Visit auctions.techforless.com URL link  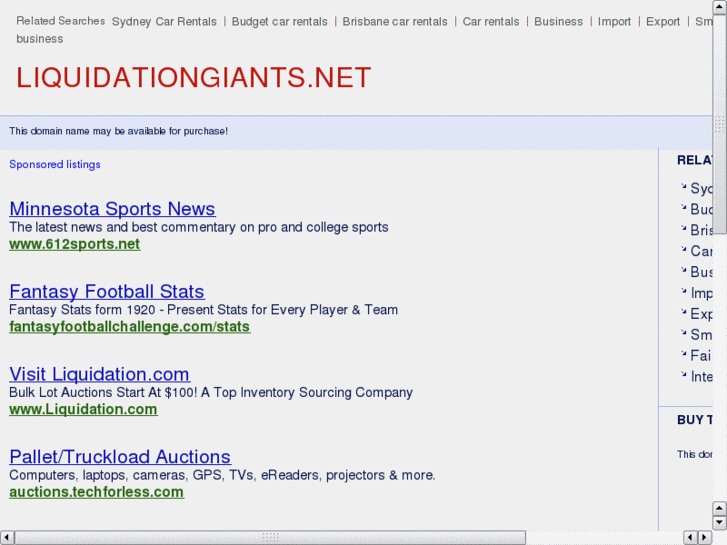pos(96,492)
